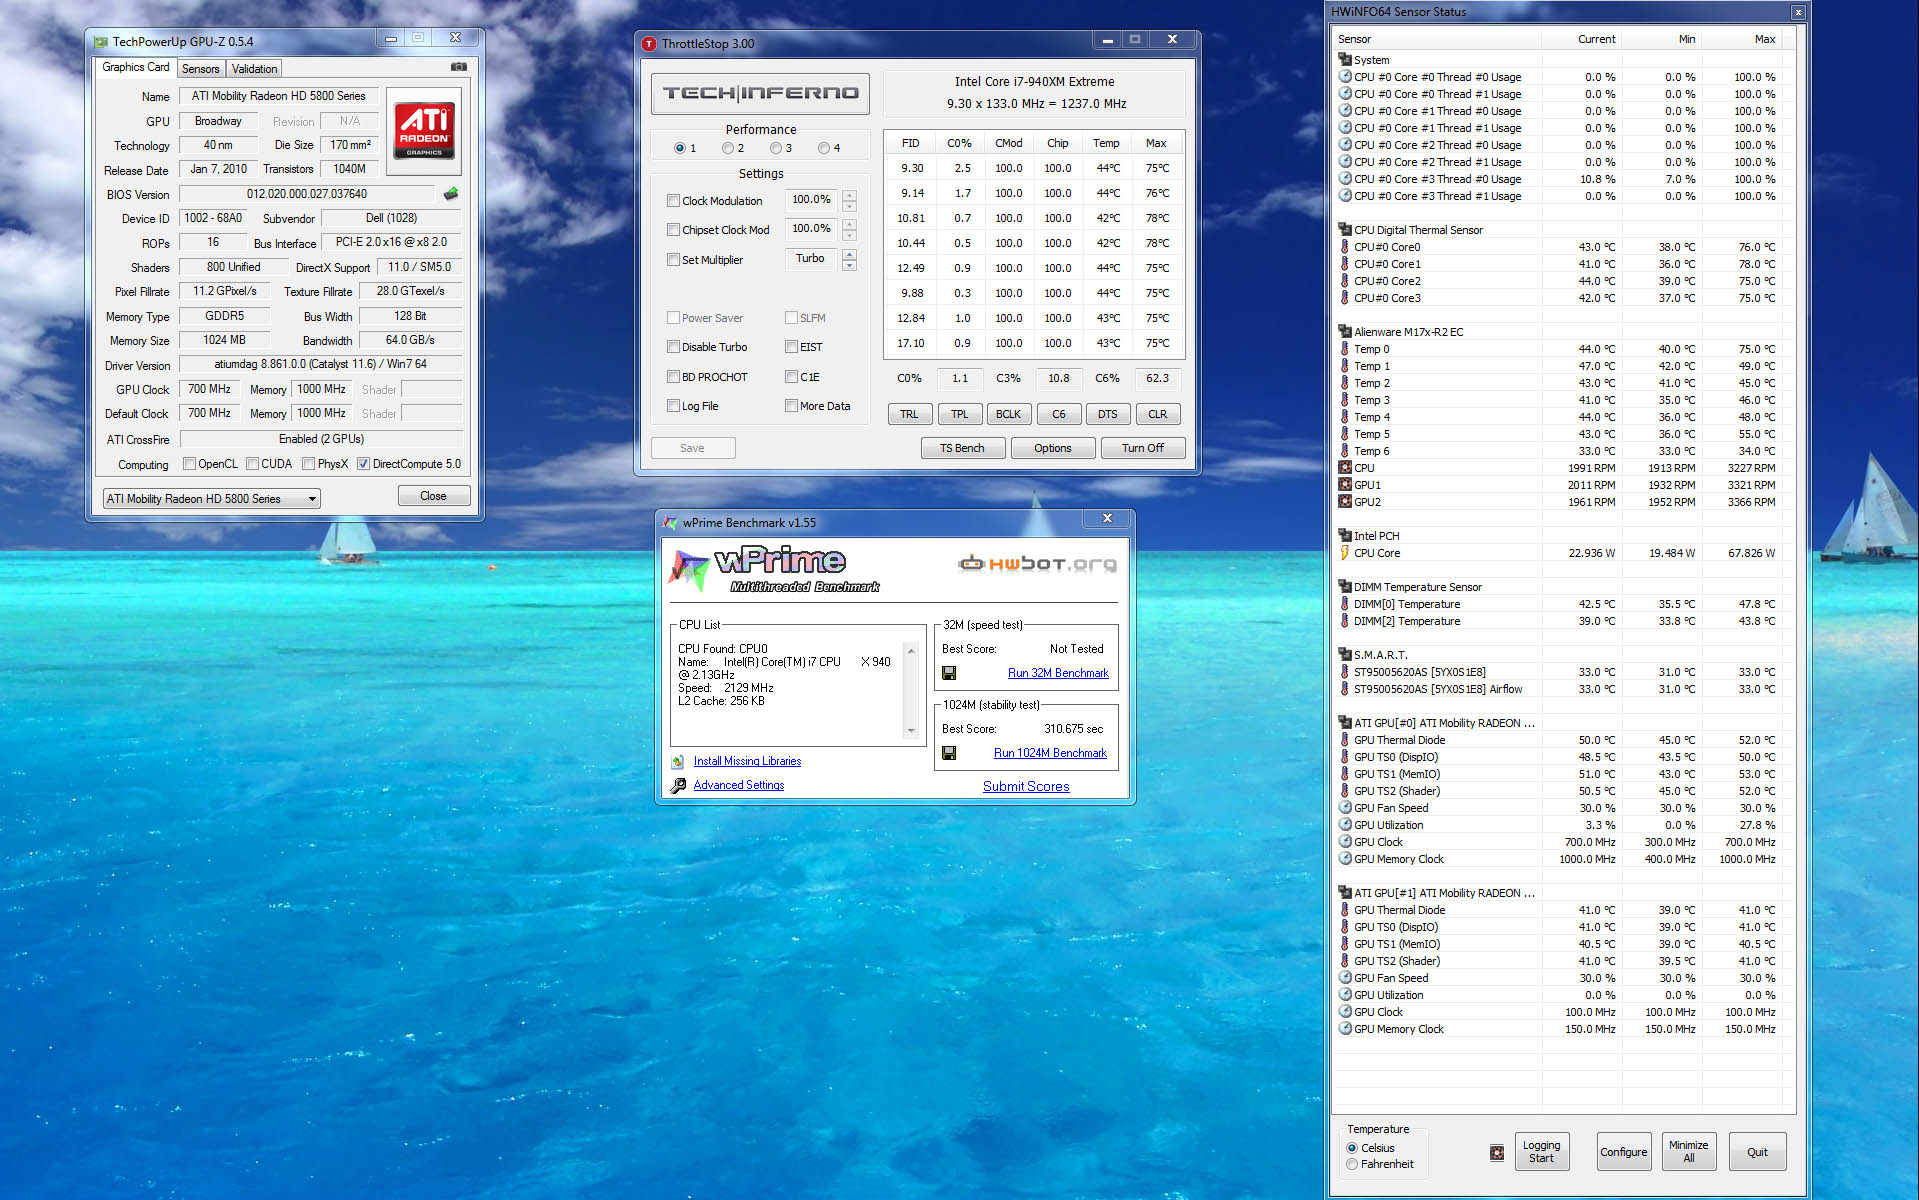Click the S.M.A.R.T. group icon
The height and width of the screenshot is (1200, 1919).
(1345, 655)
